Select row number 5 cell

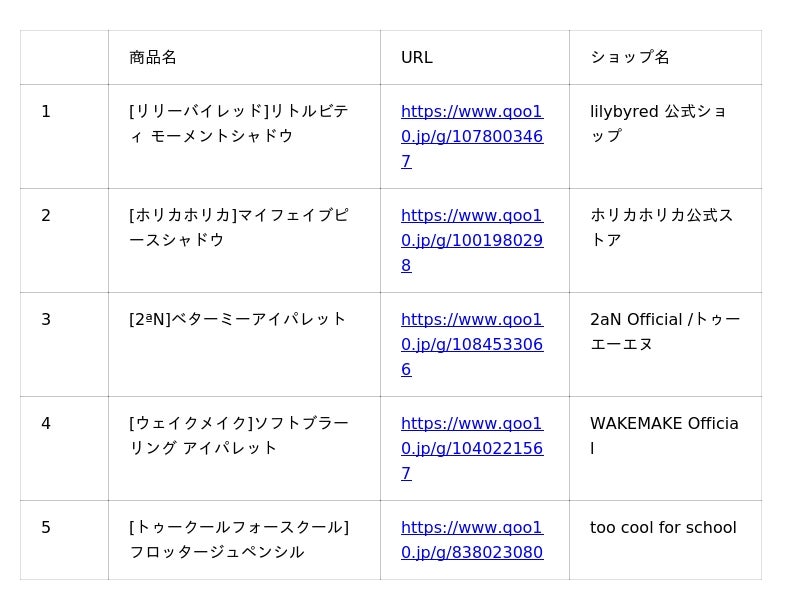(64, 540)
